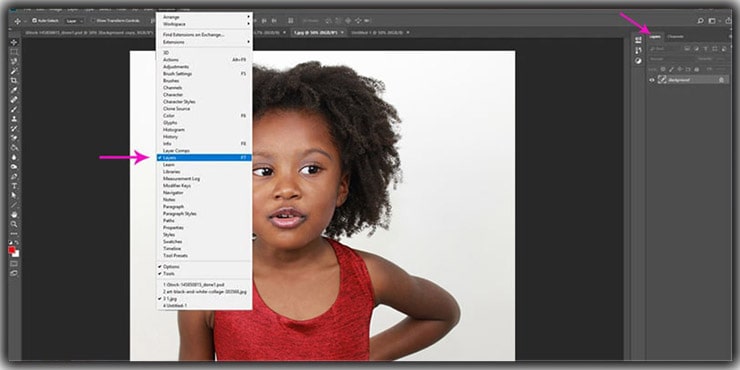Expand the Extensions submenu

204,42
